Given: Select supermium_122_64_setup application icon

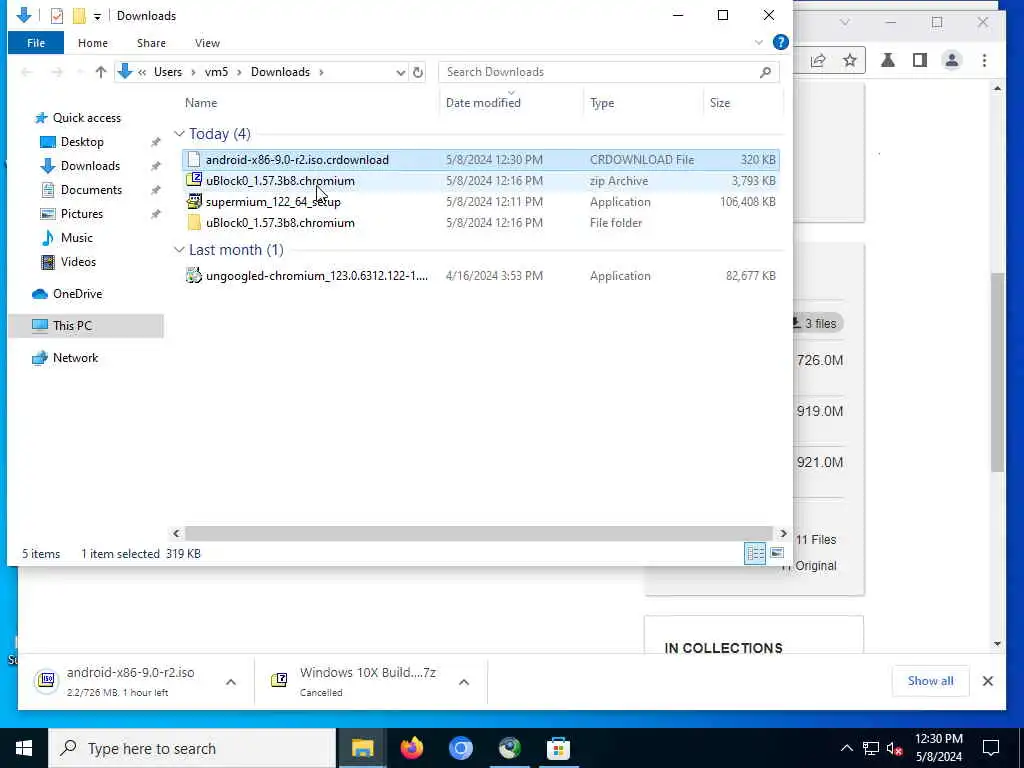Looking at the screenshot, I should coord(194,201).
